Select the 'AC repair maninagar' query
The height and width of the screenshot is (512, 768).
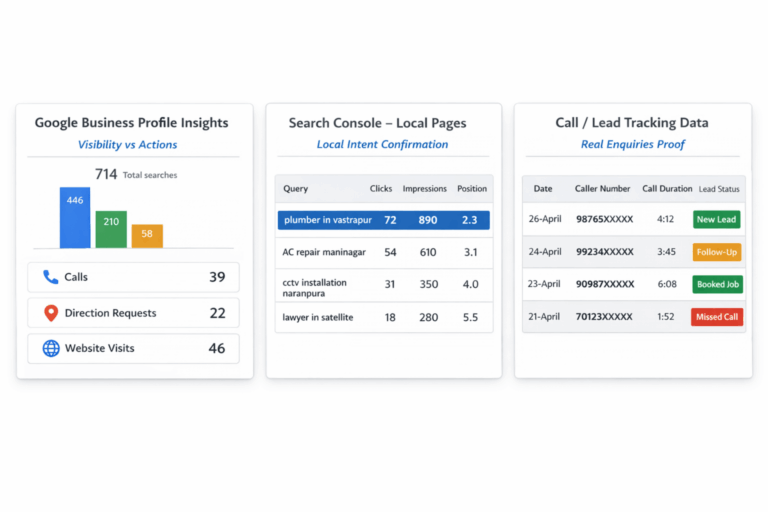[x=324, y=252]
